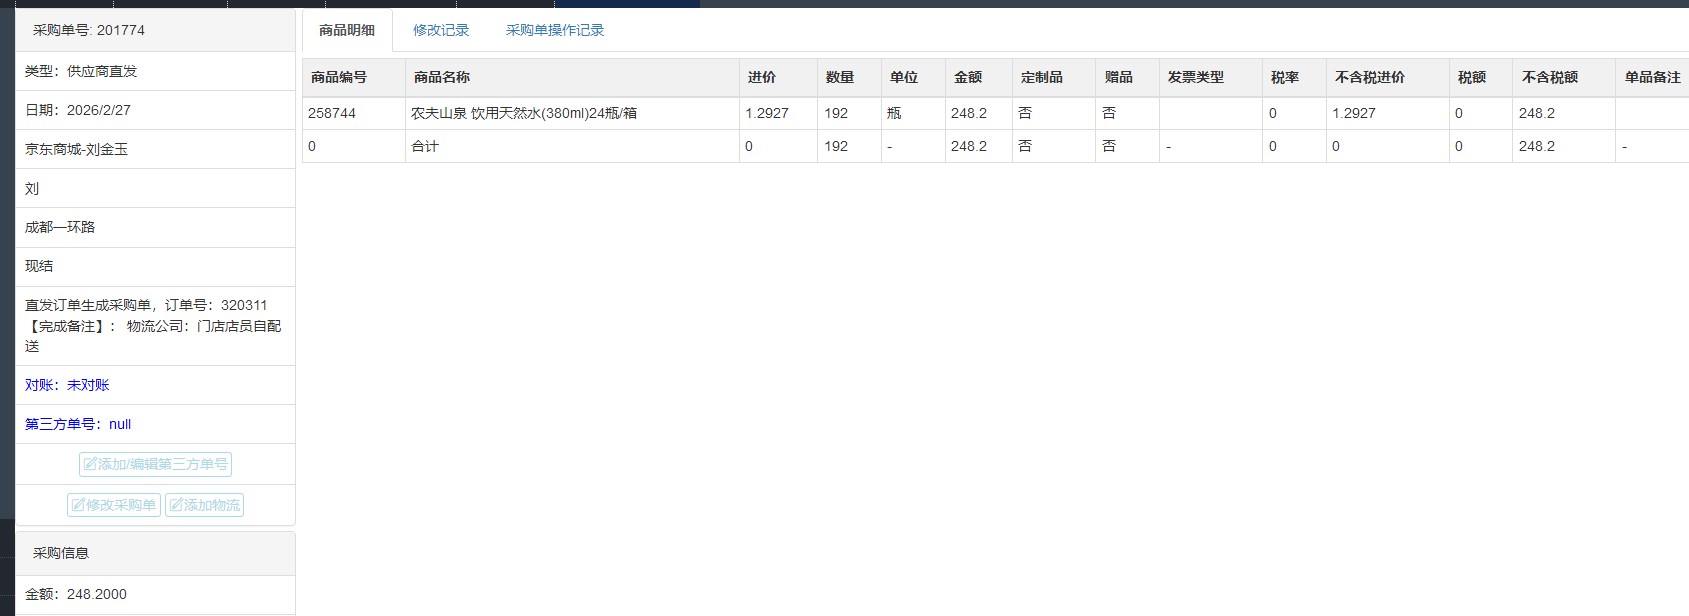Select product code 258744 cell
The height and width of the screenshot is (616, 1689).
332,113
